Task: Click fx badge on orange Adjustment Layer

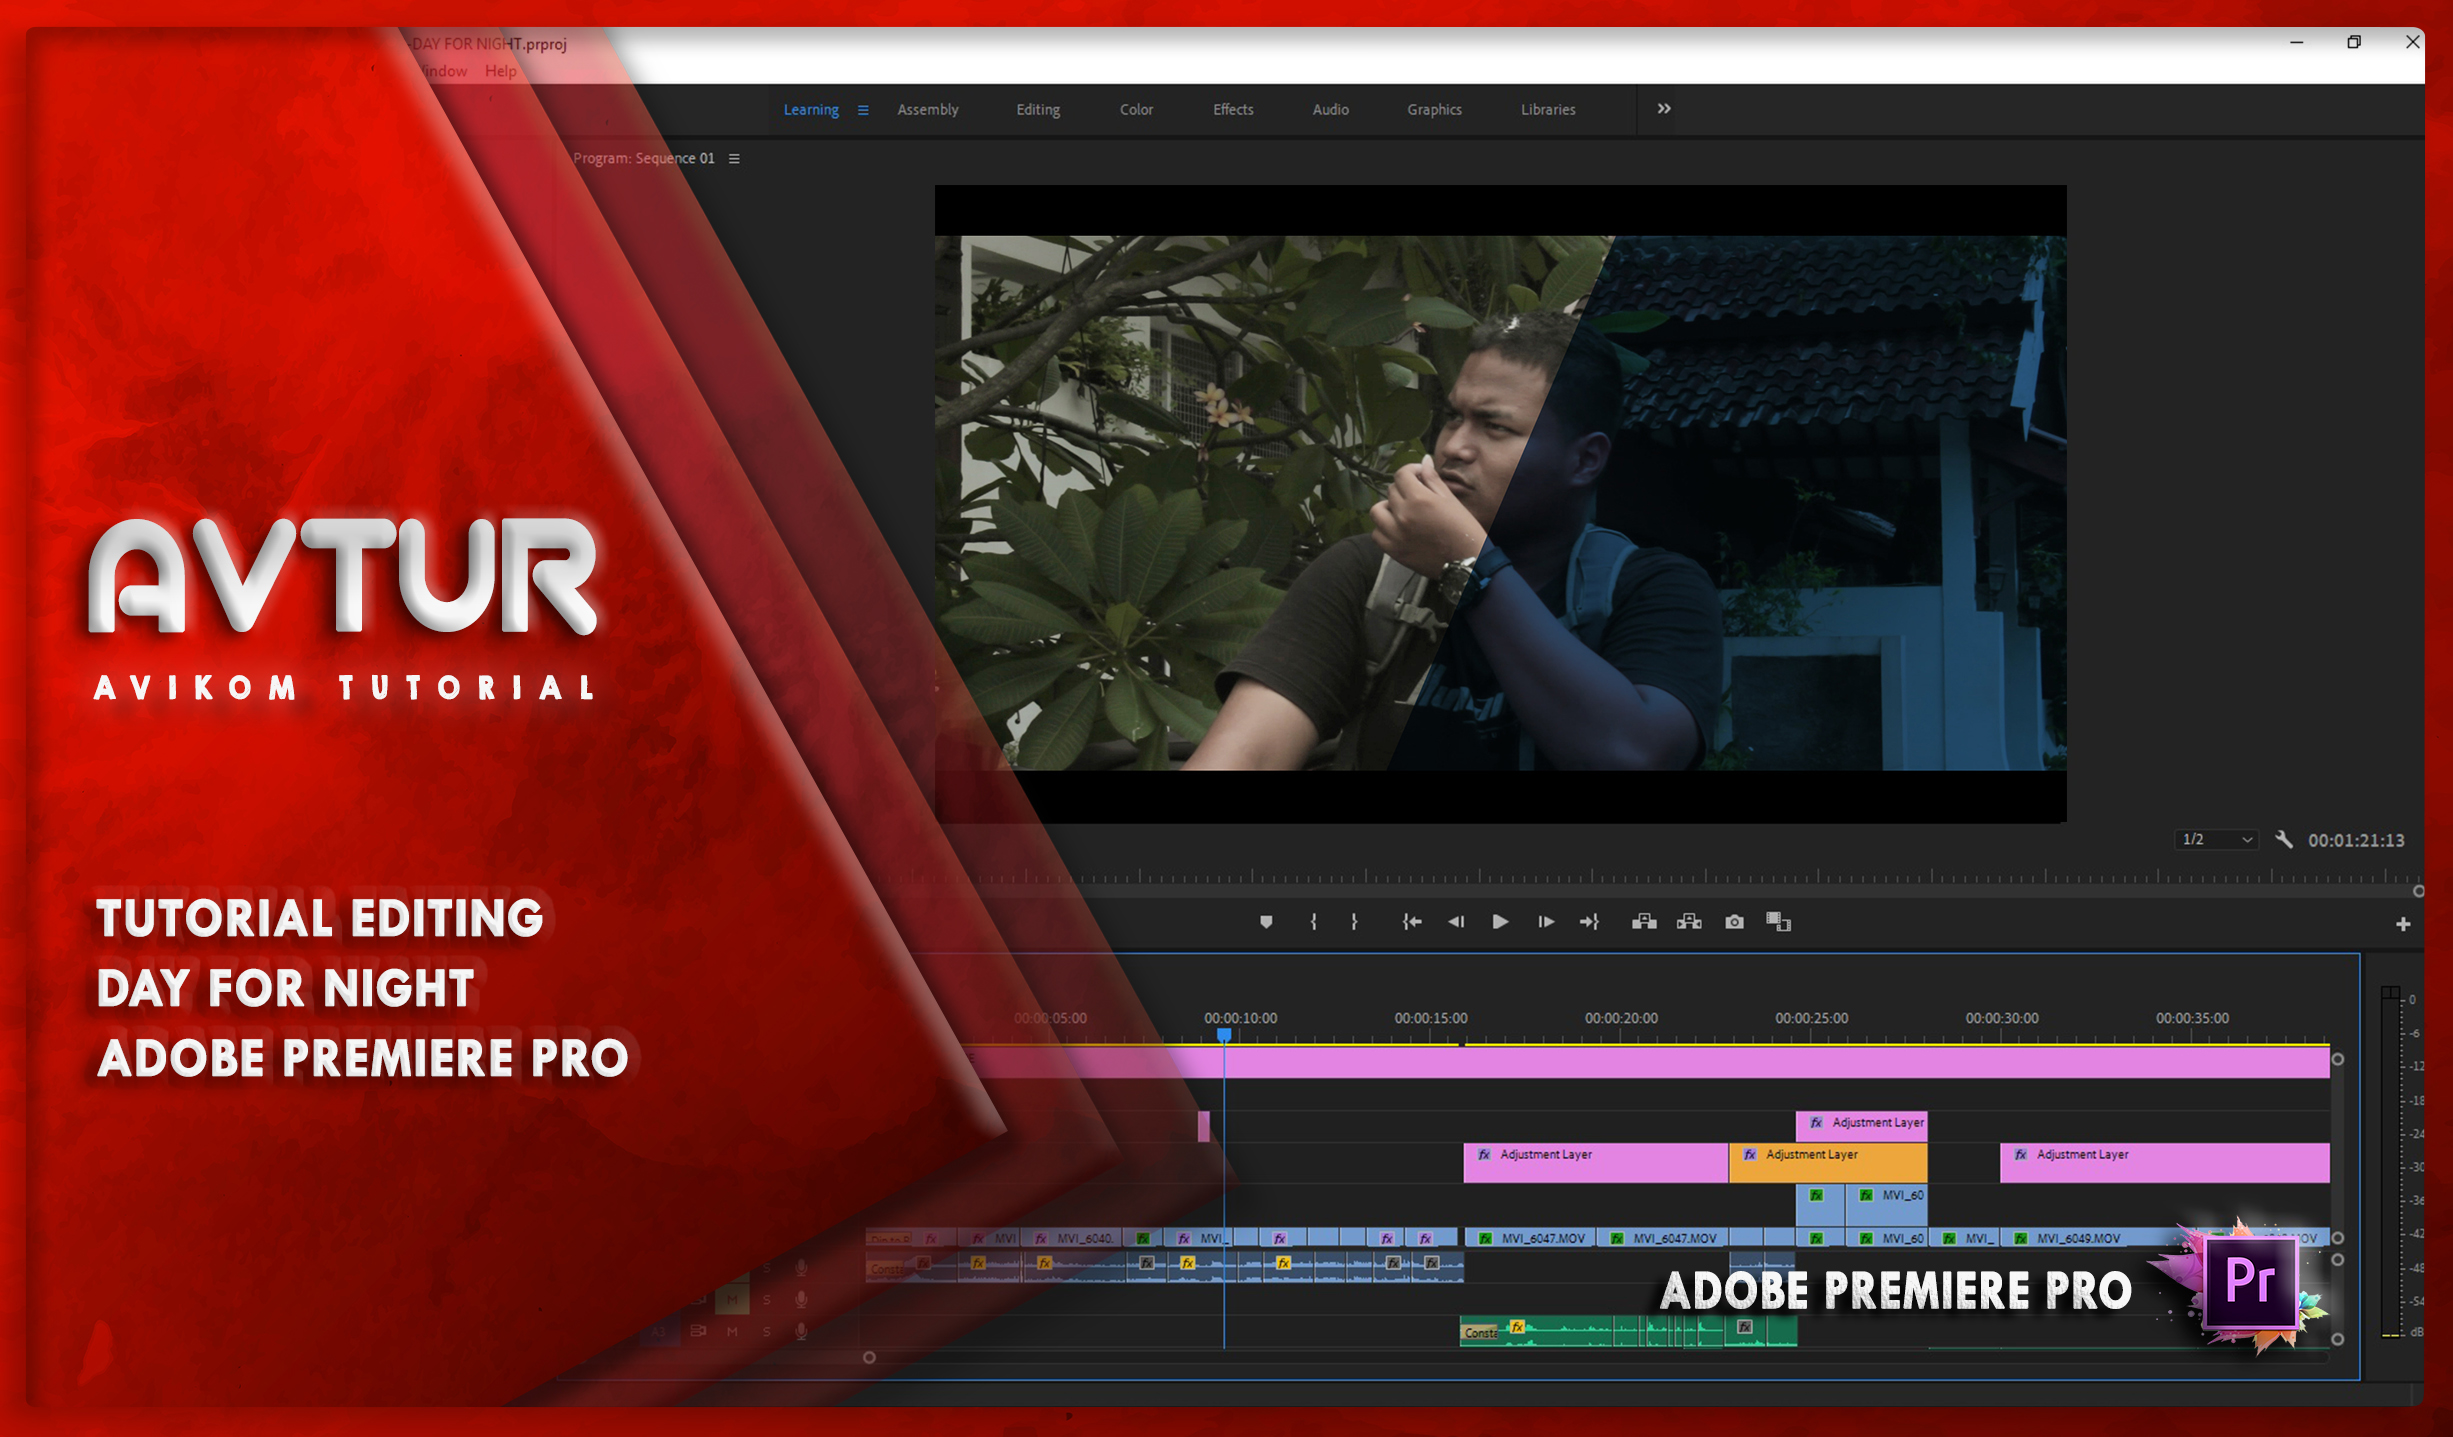Action: click(1750, 1154)
